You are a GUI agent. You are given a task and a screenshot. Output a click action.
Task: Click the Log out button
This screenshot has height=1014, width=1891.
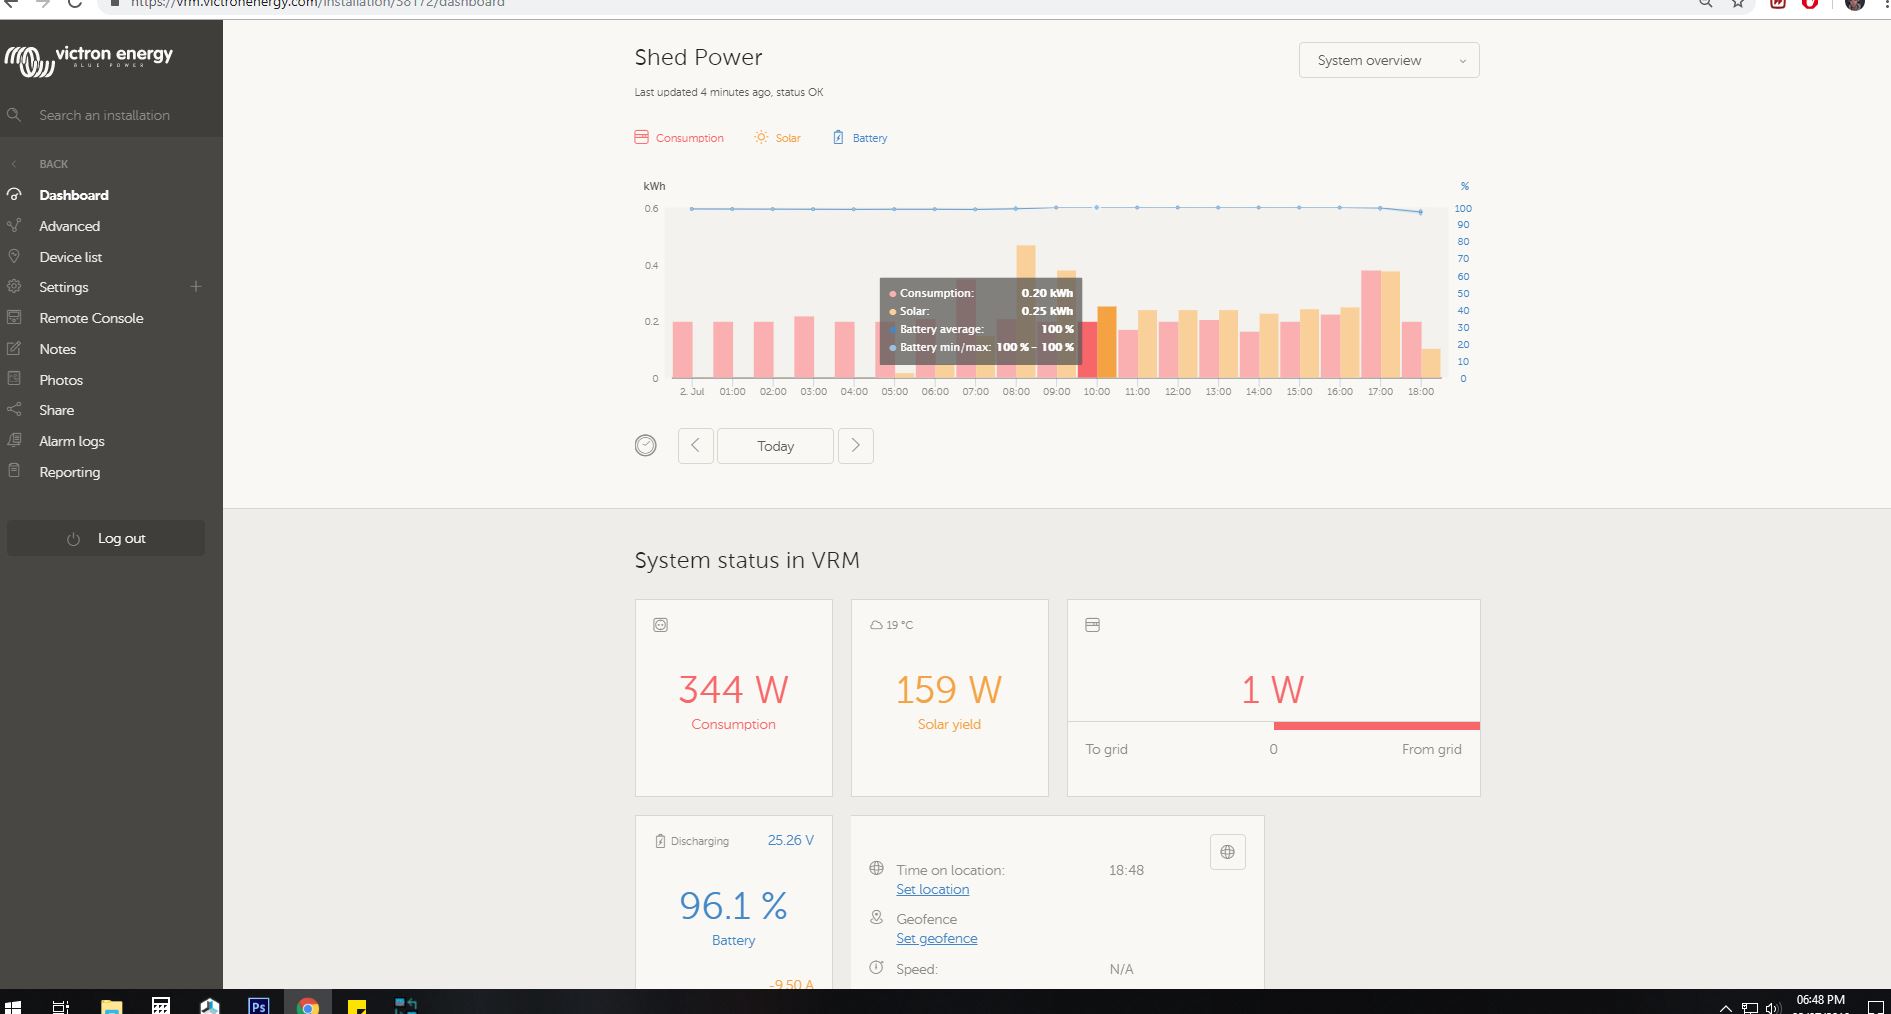pyautogui.click(x=106, y=538)
